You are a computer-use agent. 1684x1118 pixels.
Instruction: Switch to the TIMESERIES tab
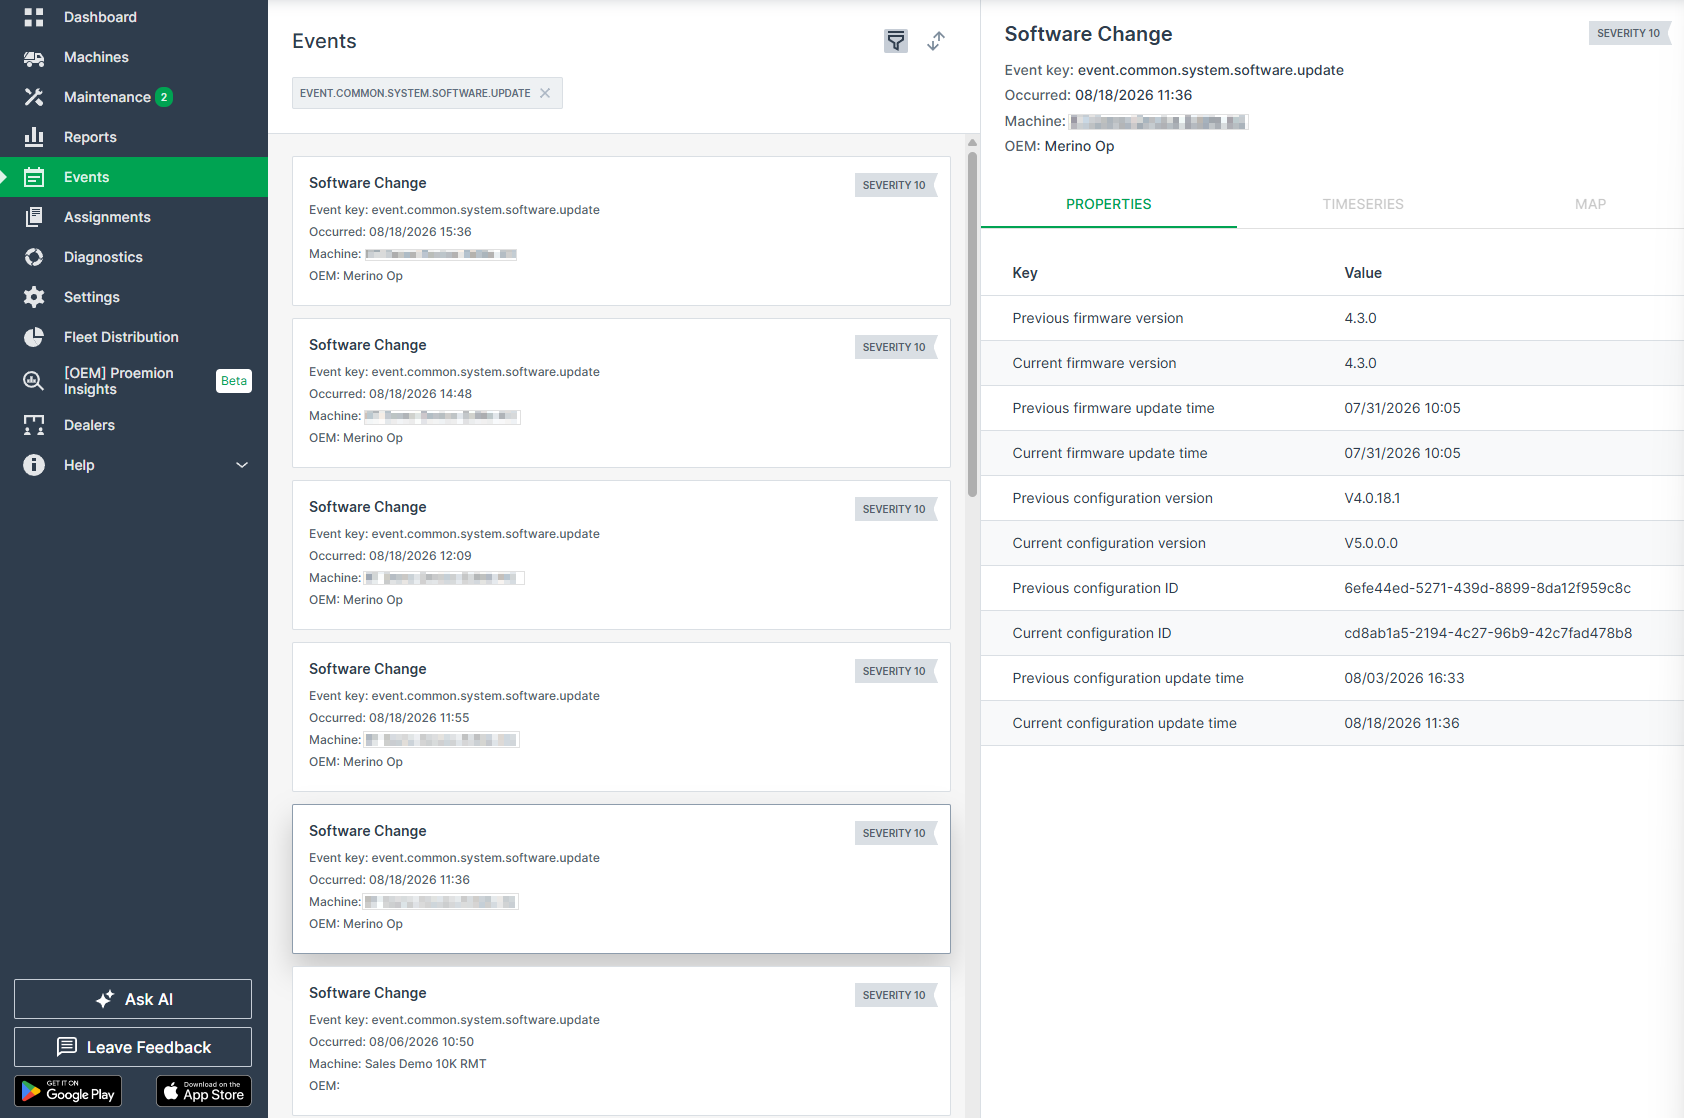1363,204
